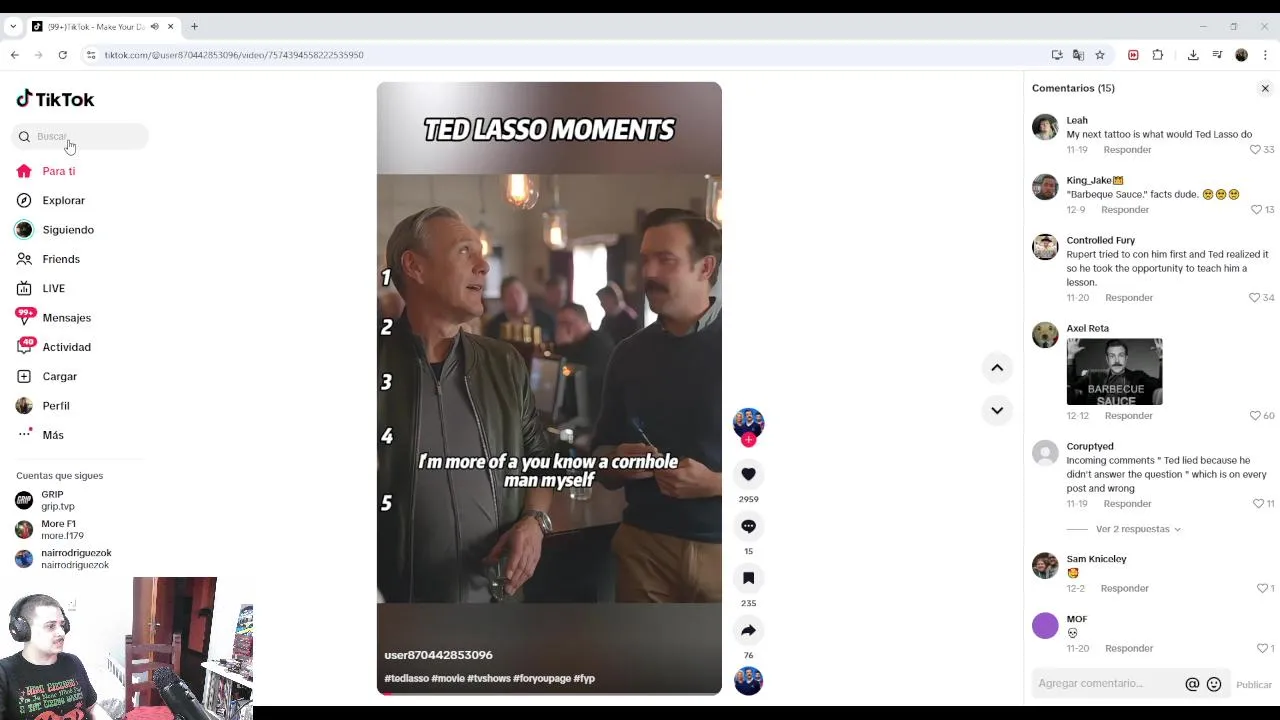This screenshot has height=720, width=1280.
Task: Reply to Controlled Fury's comment
Action: pyautogui.click(x=1129, y=298)
